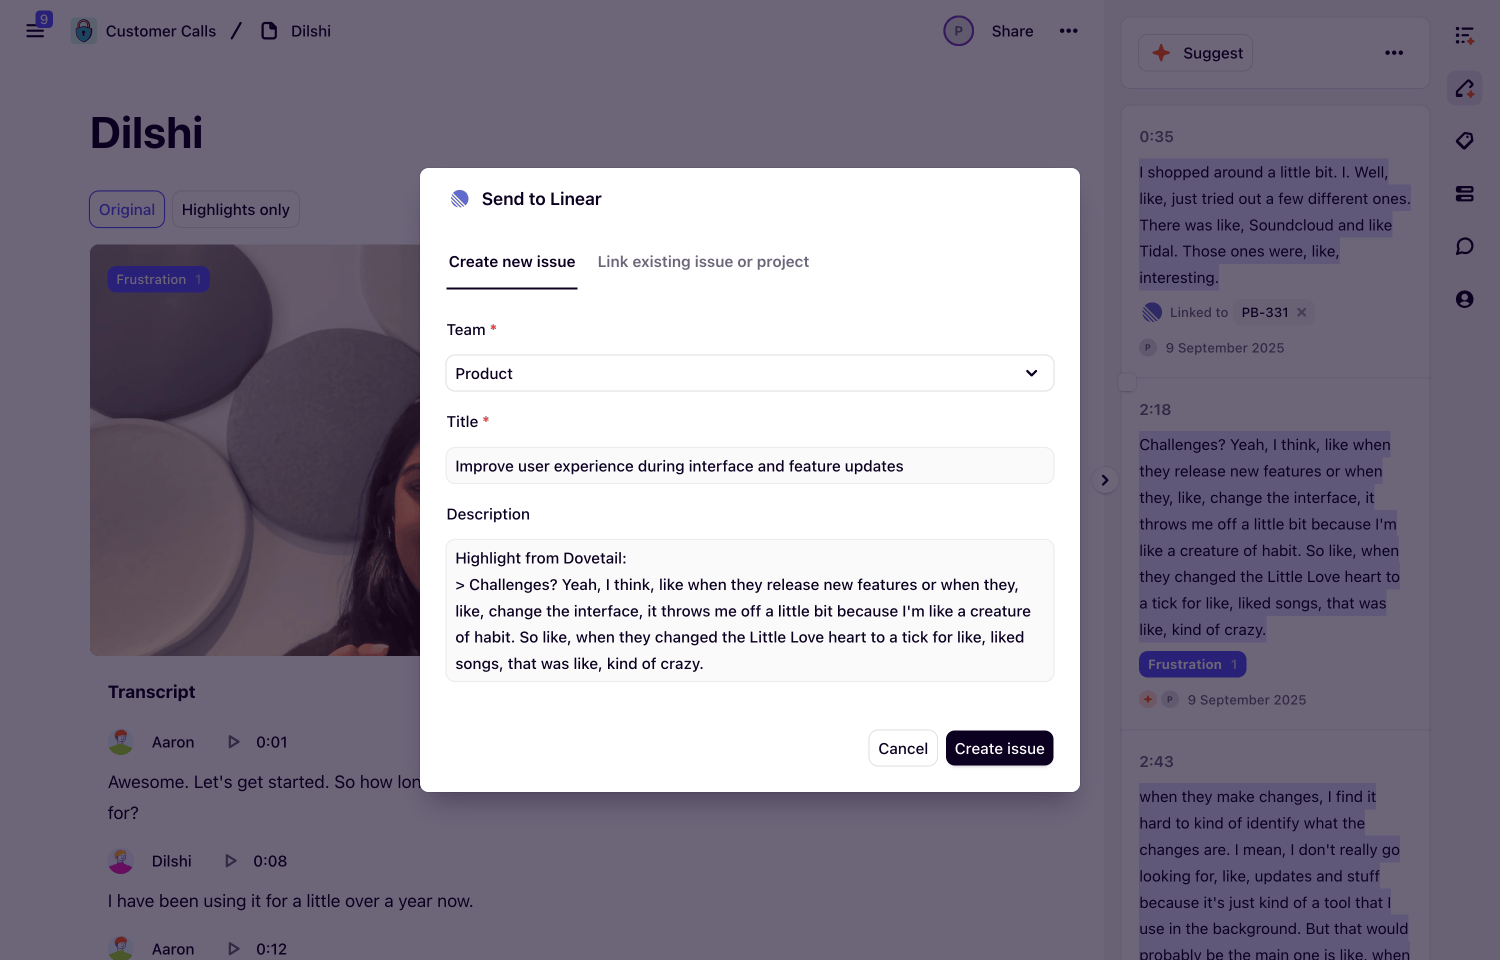1500x960 pixels.
Task: Open the Team dropdown showing Product
Action: click(x=750, y=373)
